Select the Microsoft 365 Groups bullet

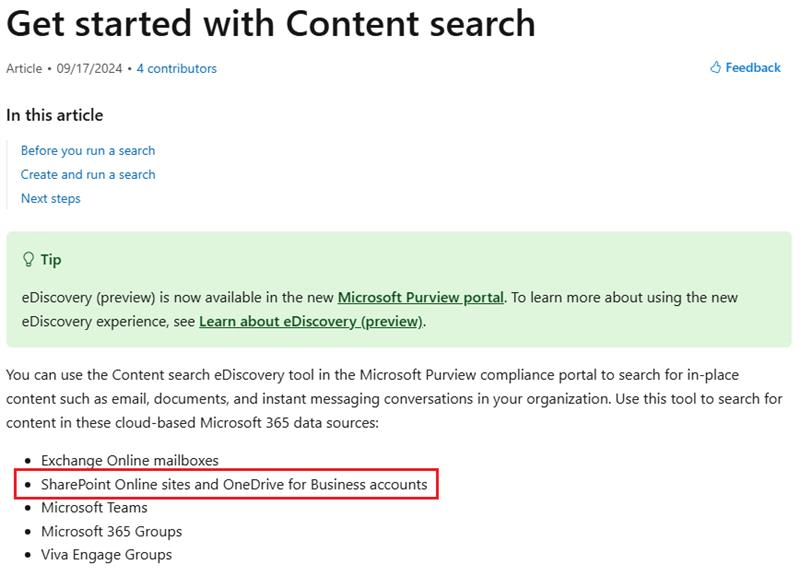[113, 531]
